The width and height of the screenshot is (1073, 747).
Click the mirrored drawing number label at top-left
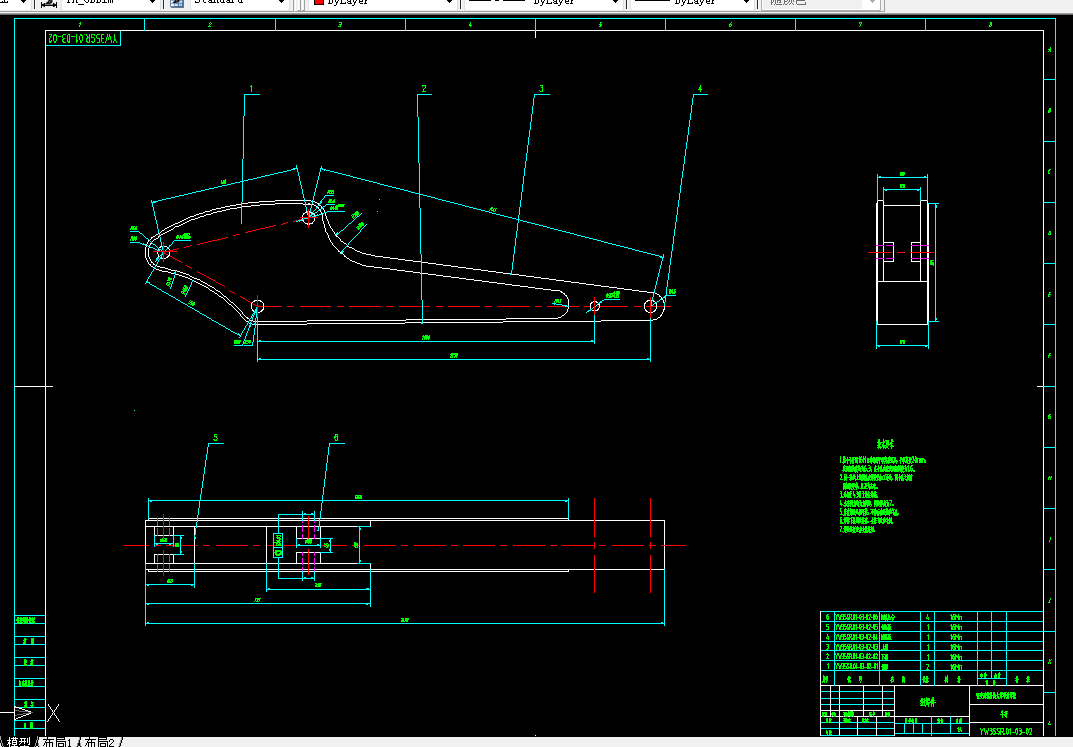tap(83, 38)
